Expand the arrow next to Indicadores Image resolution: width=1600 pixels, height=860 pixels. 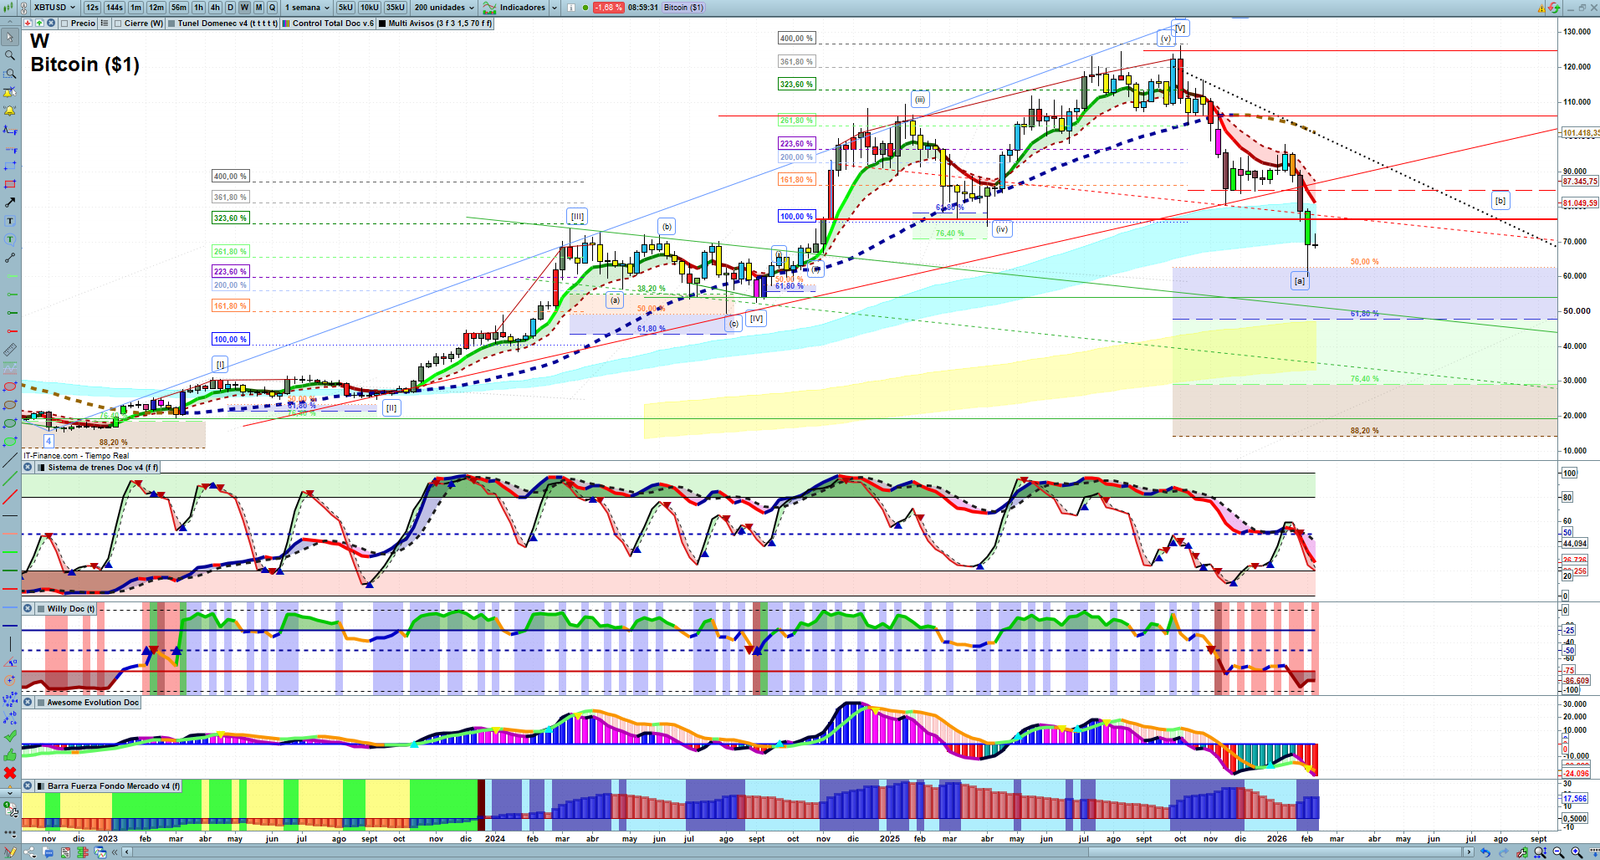point(554,7)
